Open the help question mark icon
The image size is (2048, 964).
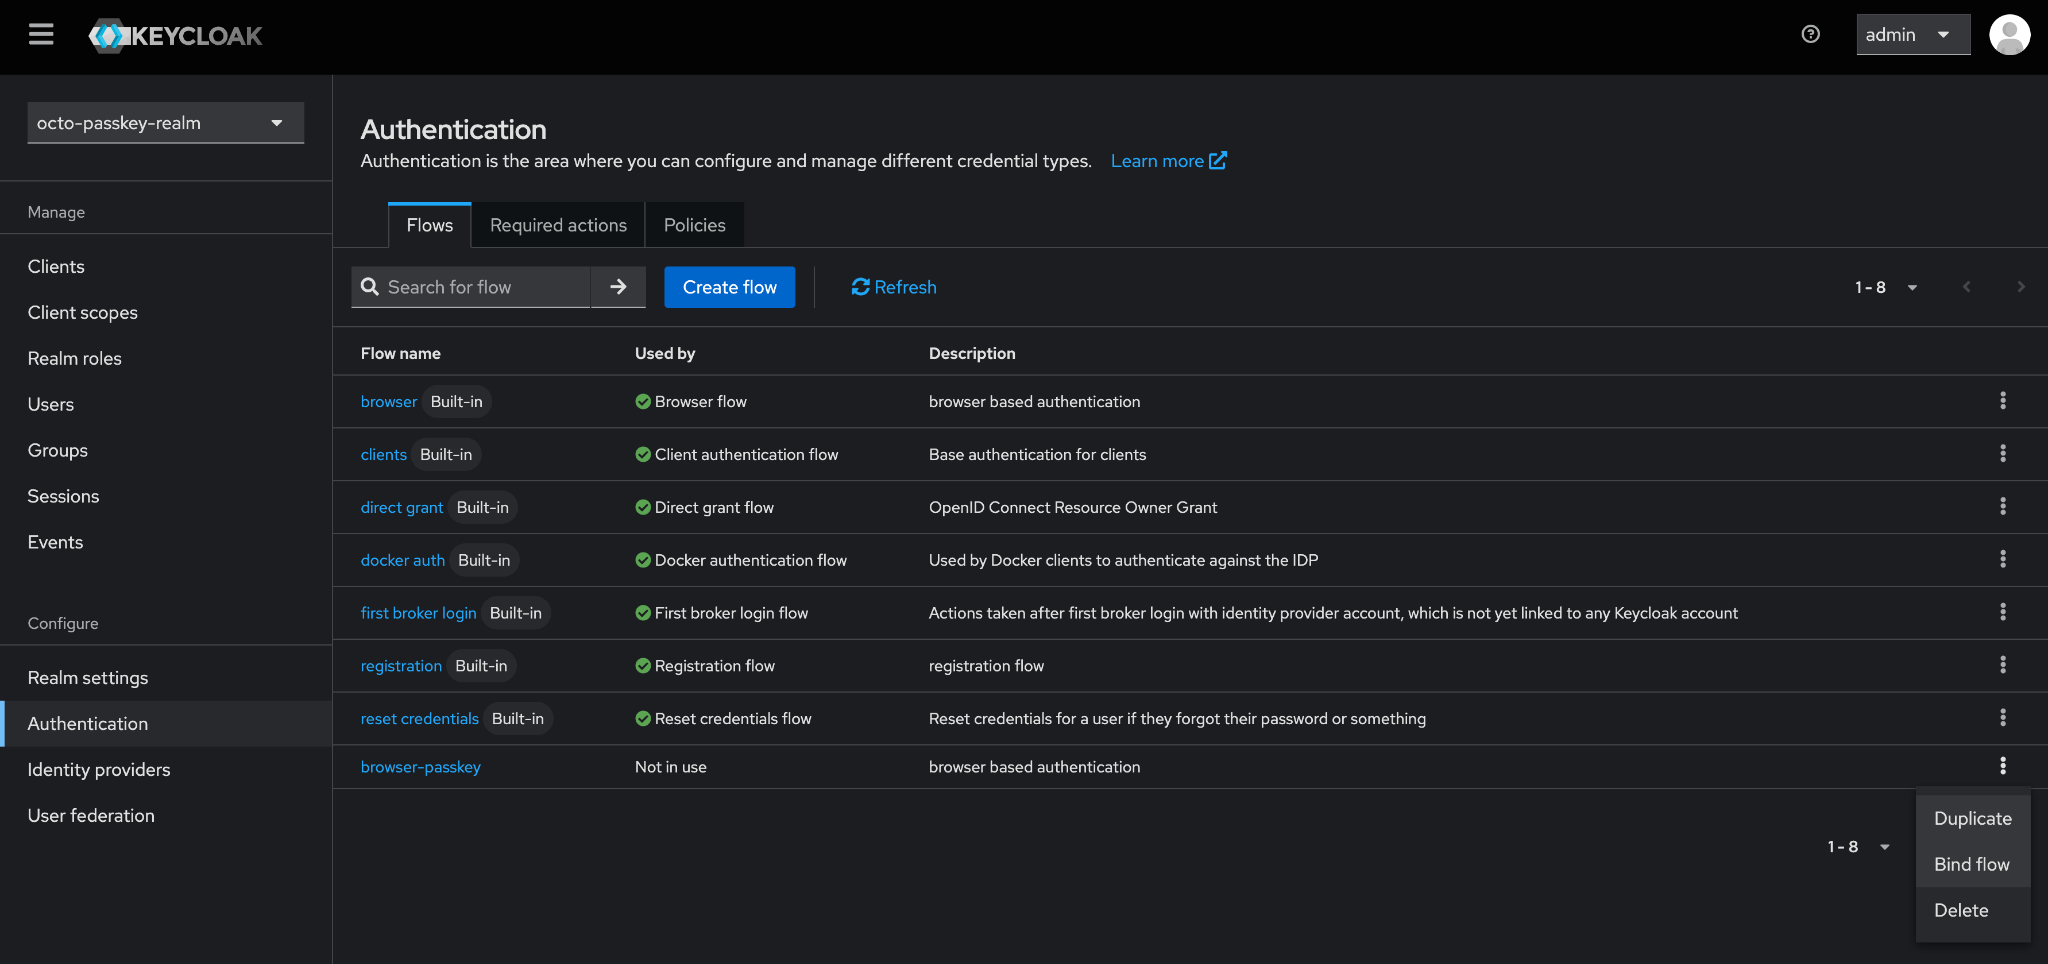pyautogui.click(x=1810, y=35)
